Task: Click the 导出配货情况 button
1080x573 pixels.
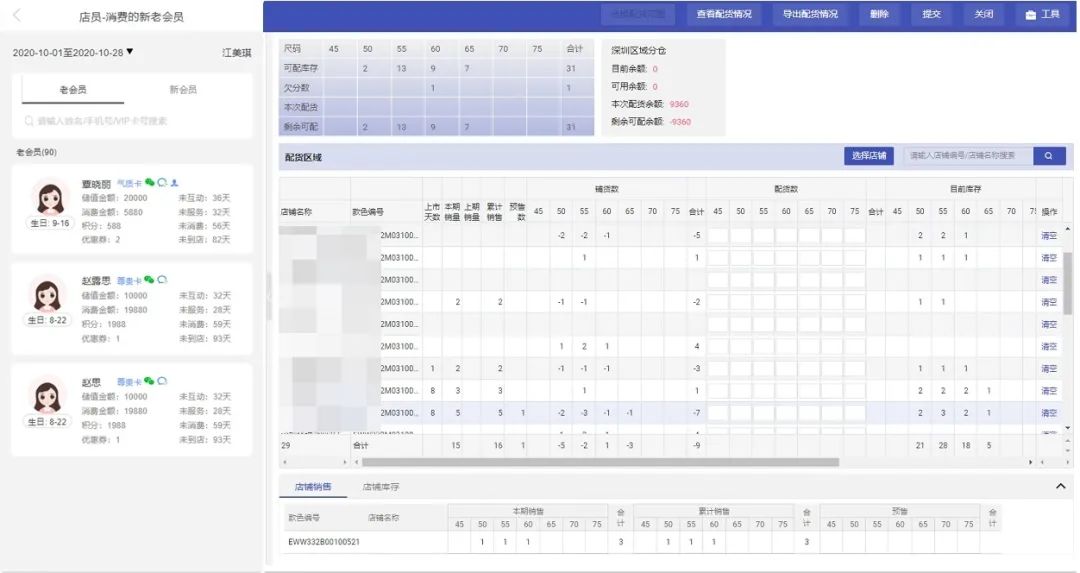Action: 810,14
